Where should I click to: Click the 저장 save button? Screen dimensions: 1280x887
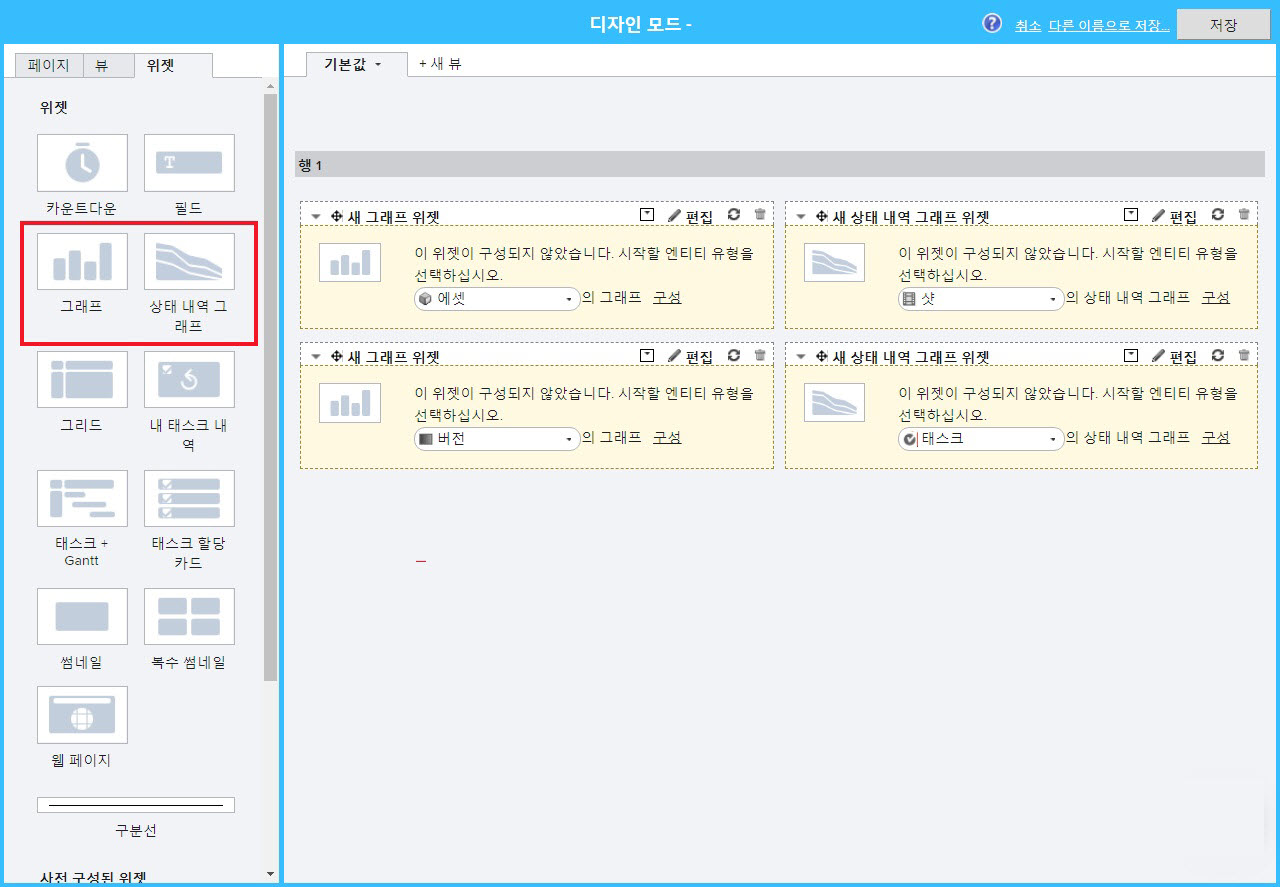[x=1223, y=25]
